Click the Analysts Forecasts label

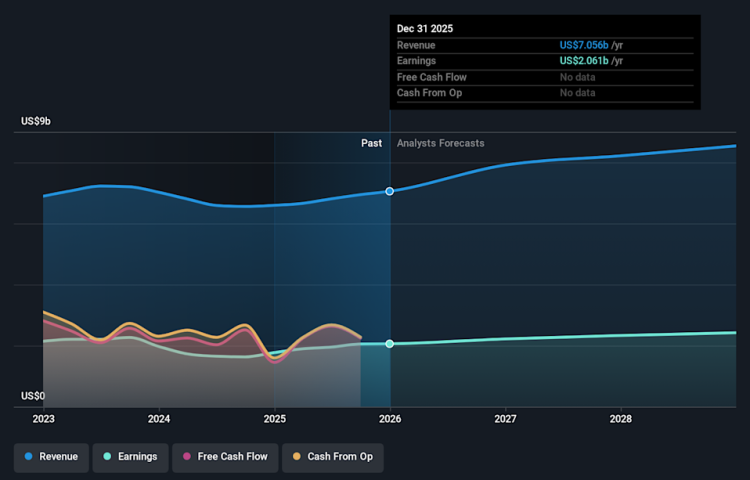tap(440, 143)
